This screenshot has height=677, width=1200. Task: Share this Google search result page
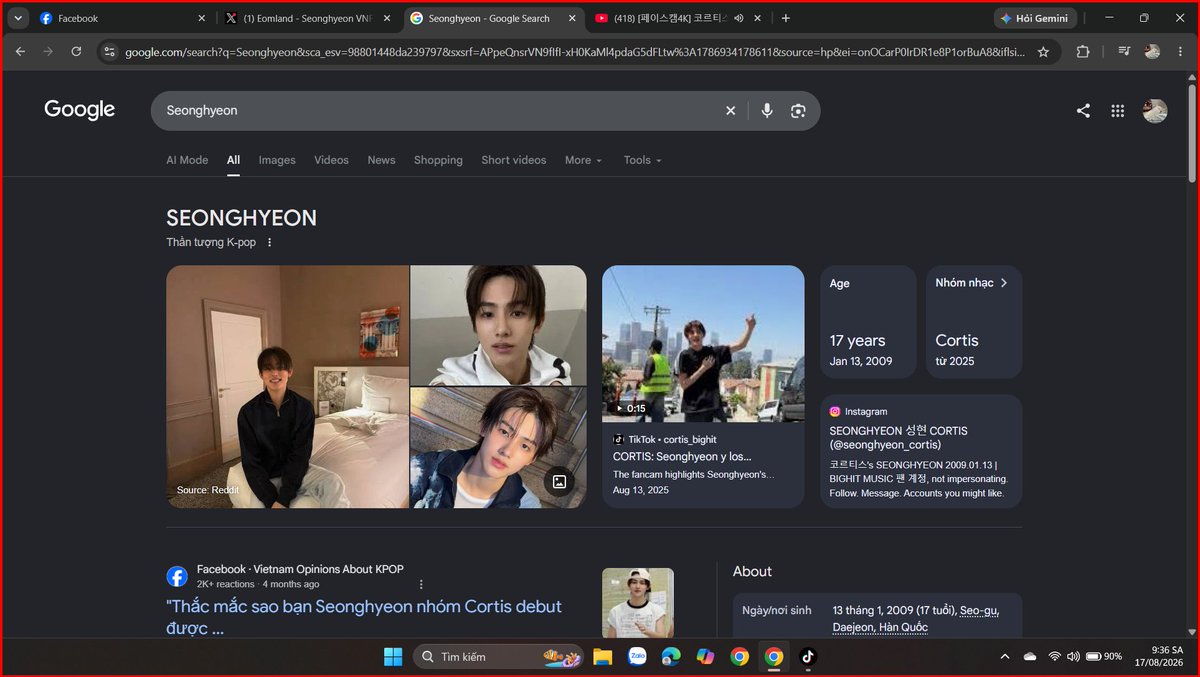click(x=1083, y=111)
